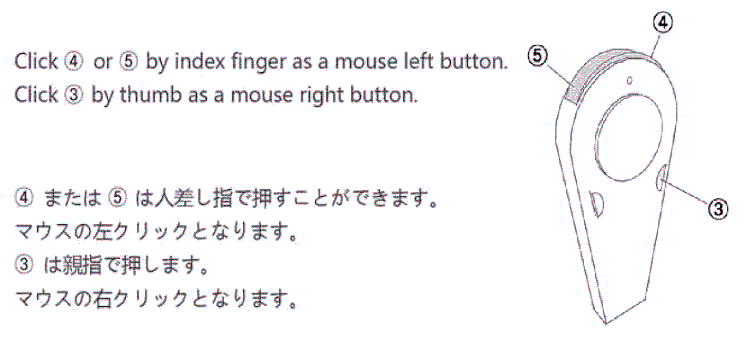Click the circled 4 starting the Japanese text
Viewport: 756px width, 360px height.
[x=24, y=200]
